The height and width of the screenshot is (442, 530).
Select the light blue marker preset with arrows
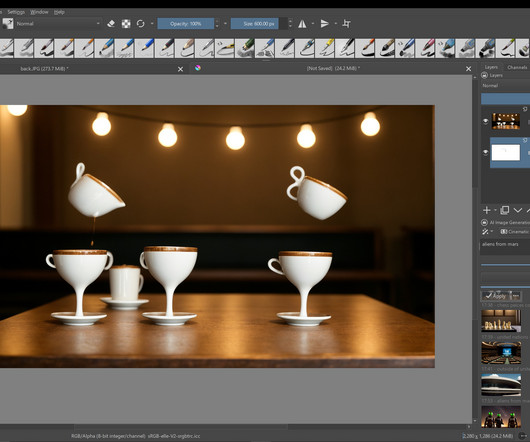click(445, 48)
